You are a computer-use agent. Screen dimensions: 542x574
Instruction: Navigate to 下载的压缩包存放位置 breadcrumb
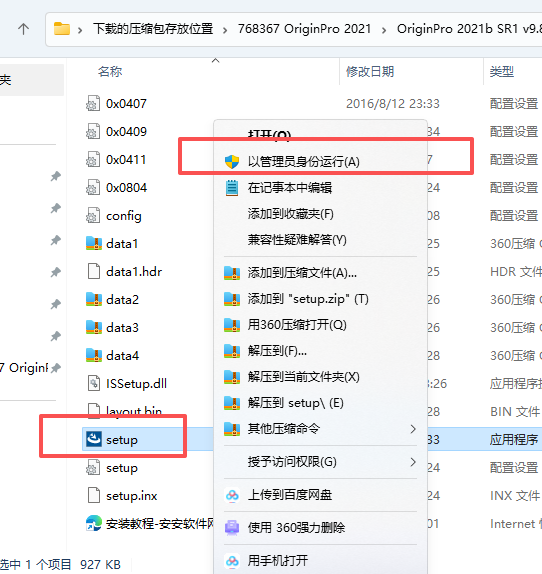153,29
